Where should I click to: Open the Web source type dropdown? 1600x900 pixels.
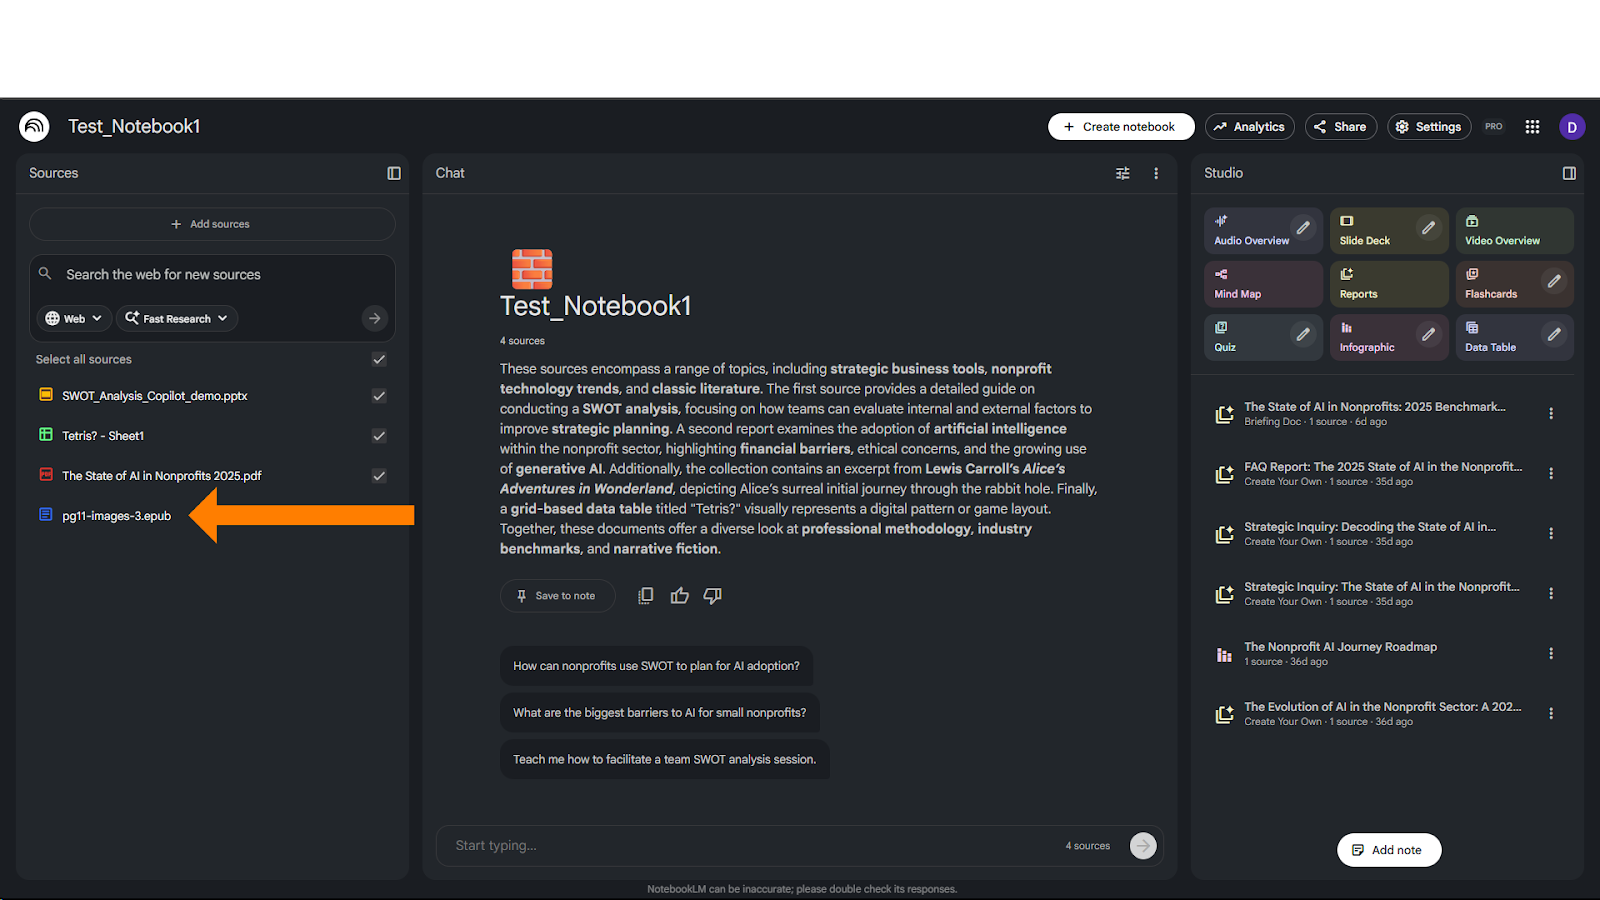pos(72,318)
